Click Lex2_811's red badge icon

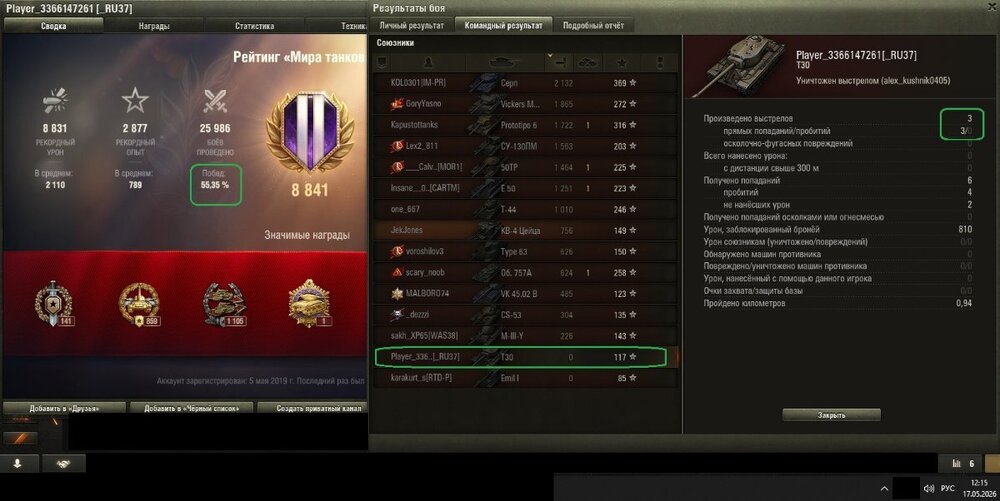point(397,146)
